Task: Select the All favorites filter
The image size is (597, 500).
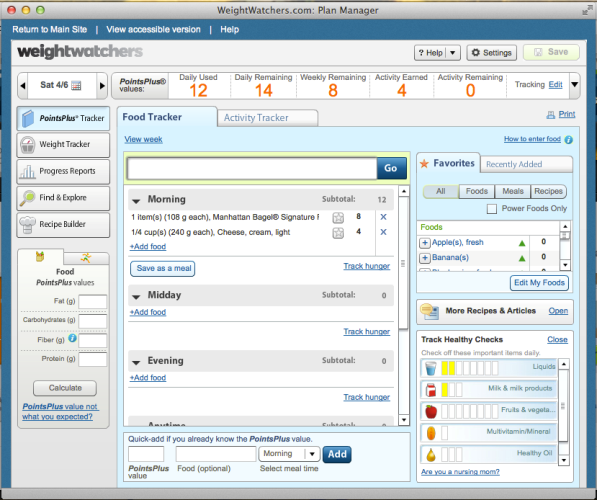Action: click(441, 192)
